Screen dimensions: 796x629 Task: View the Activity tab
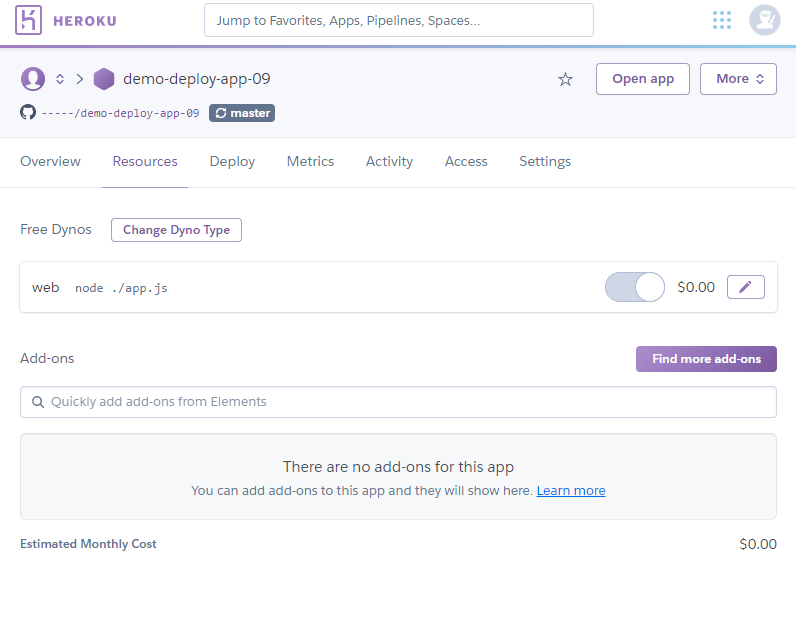(389, 161)
